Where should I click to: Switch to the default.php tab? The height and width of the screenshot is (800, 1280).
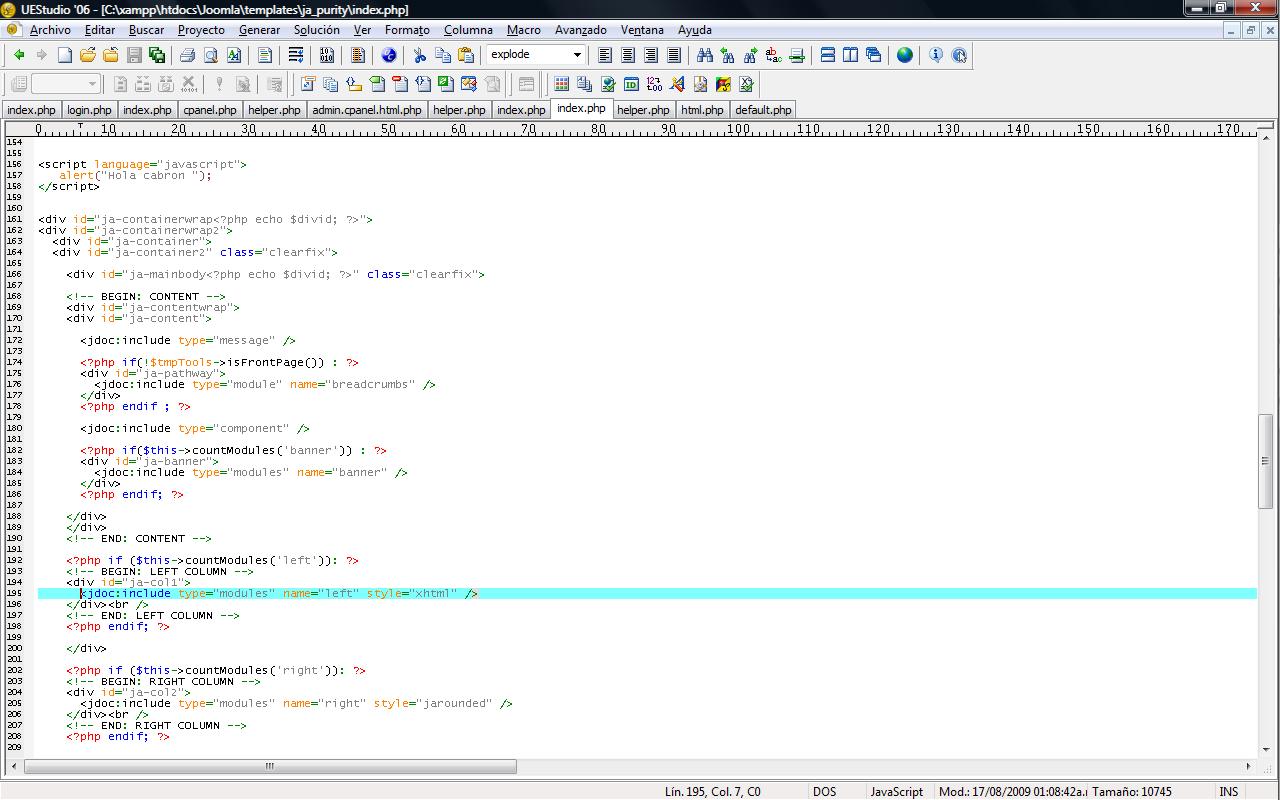pos(763,110)
